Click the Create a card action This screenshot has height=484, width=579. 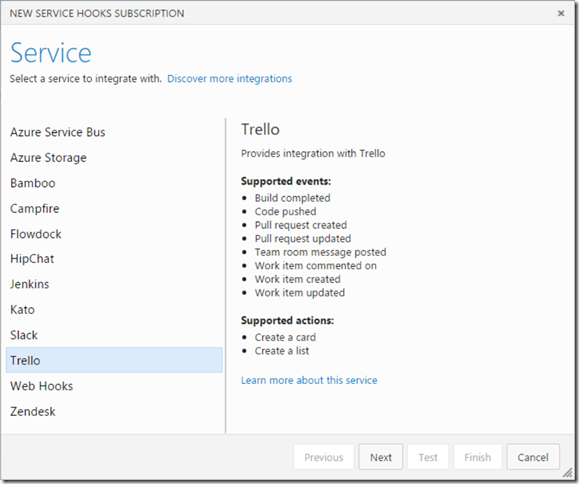(285, 337)
